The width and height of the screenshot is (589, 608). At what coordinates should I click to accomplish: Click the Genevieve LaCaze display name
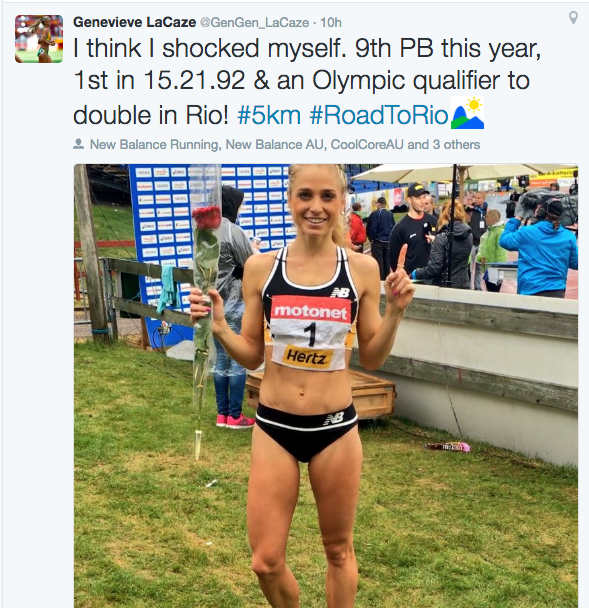134,22
